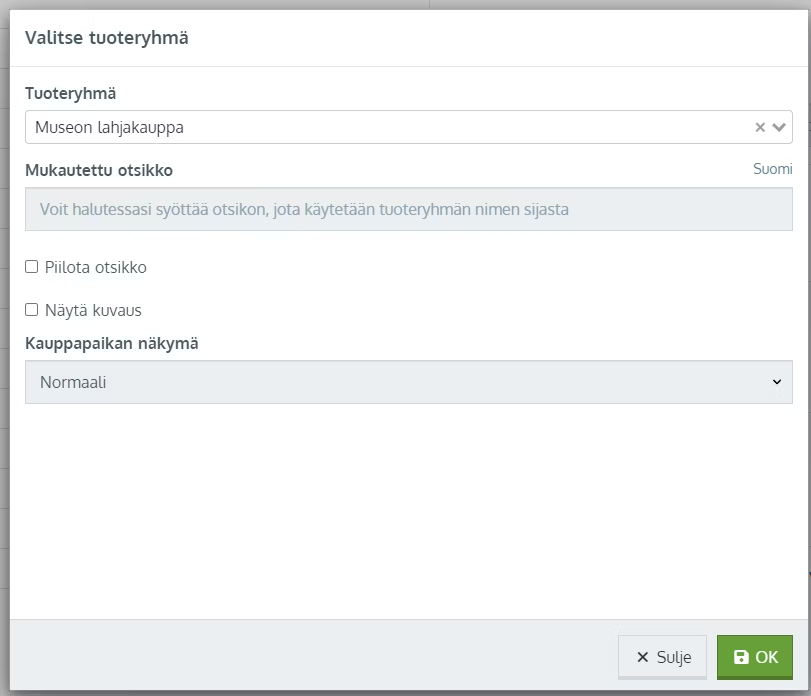Close the dialog with Sulje button

coord(662,657)
